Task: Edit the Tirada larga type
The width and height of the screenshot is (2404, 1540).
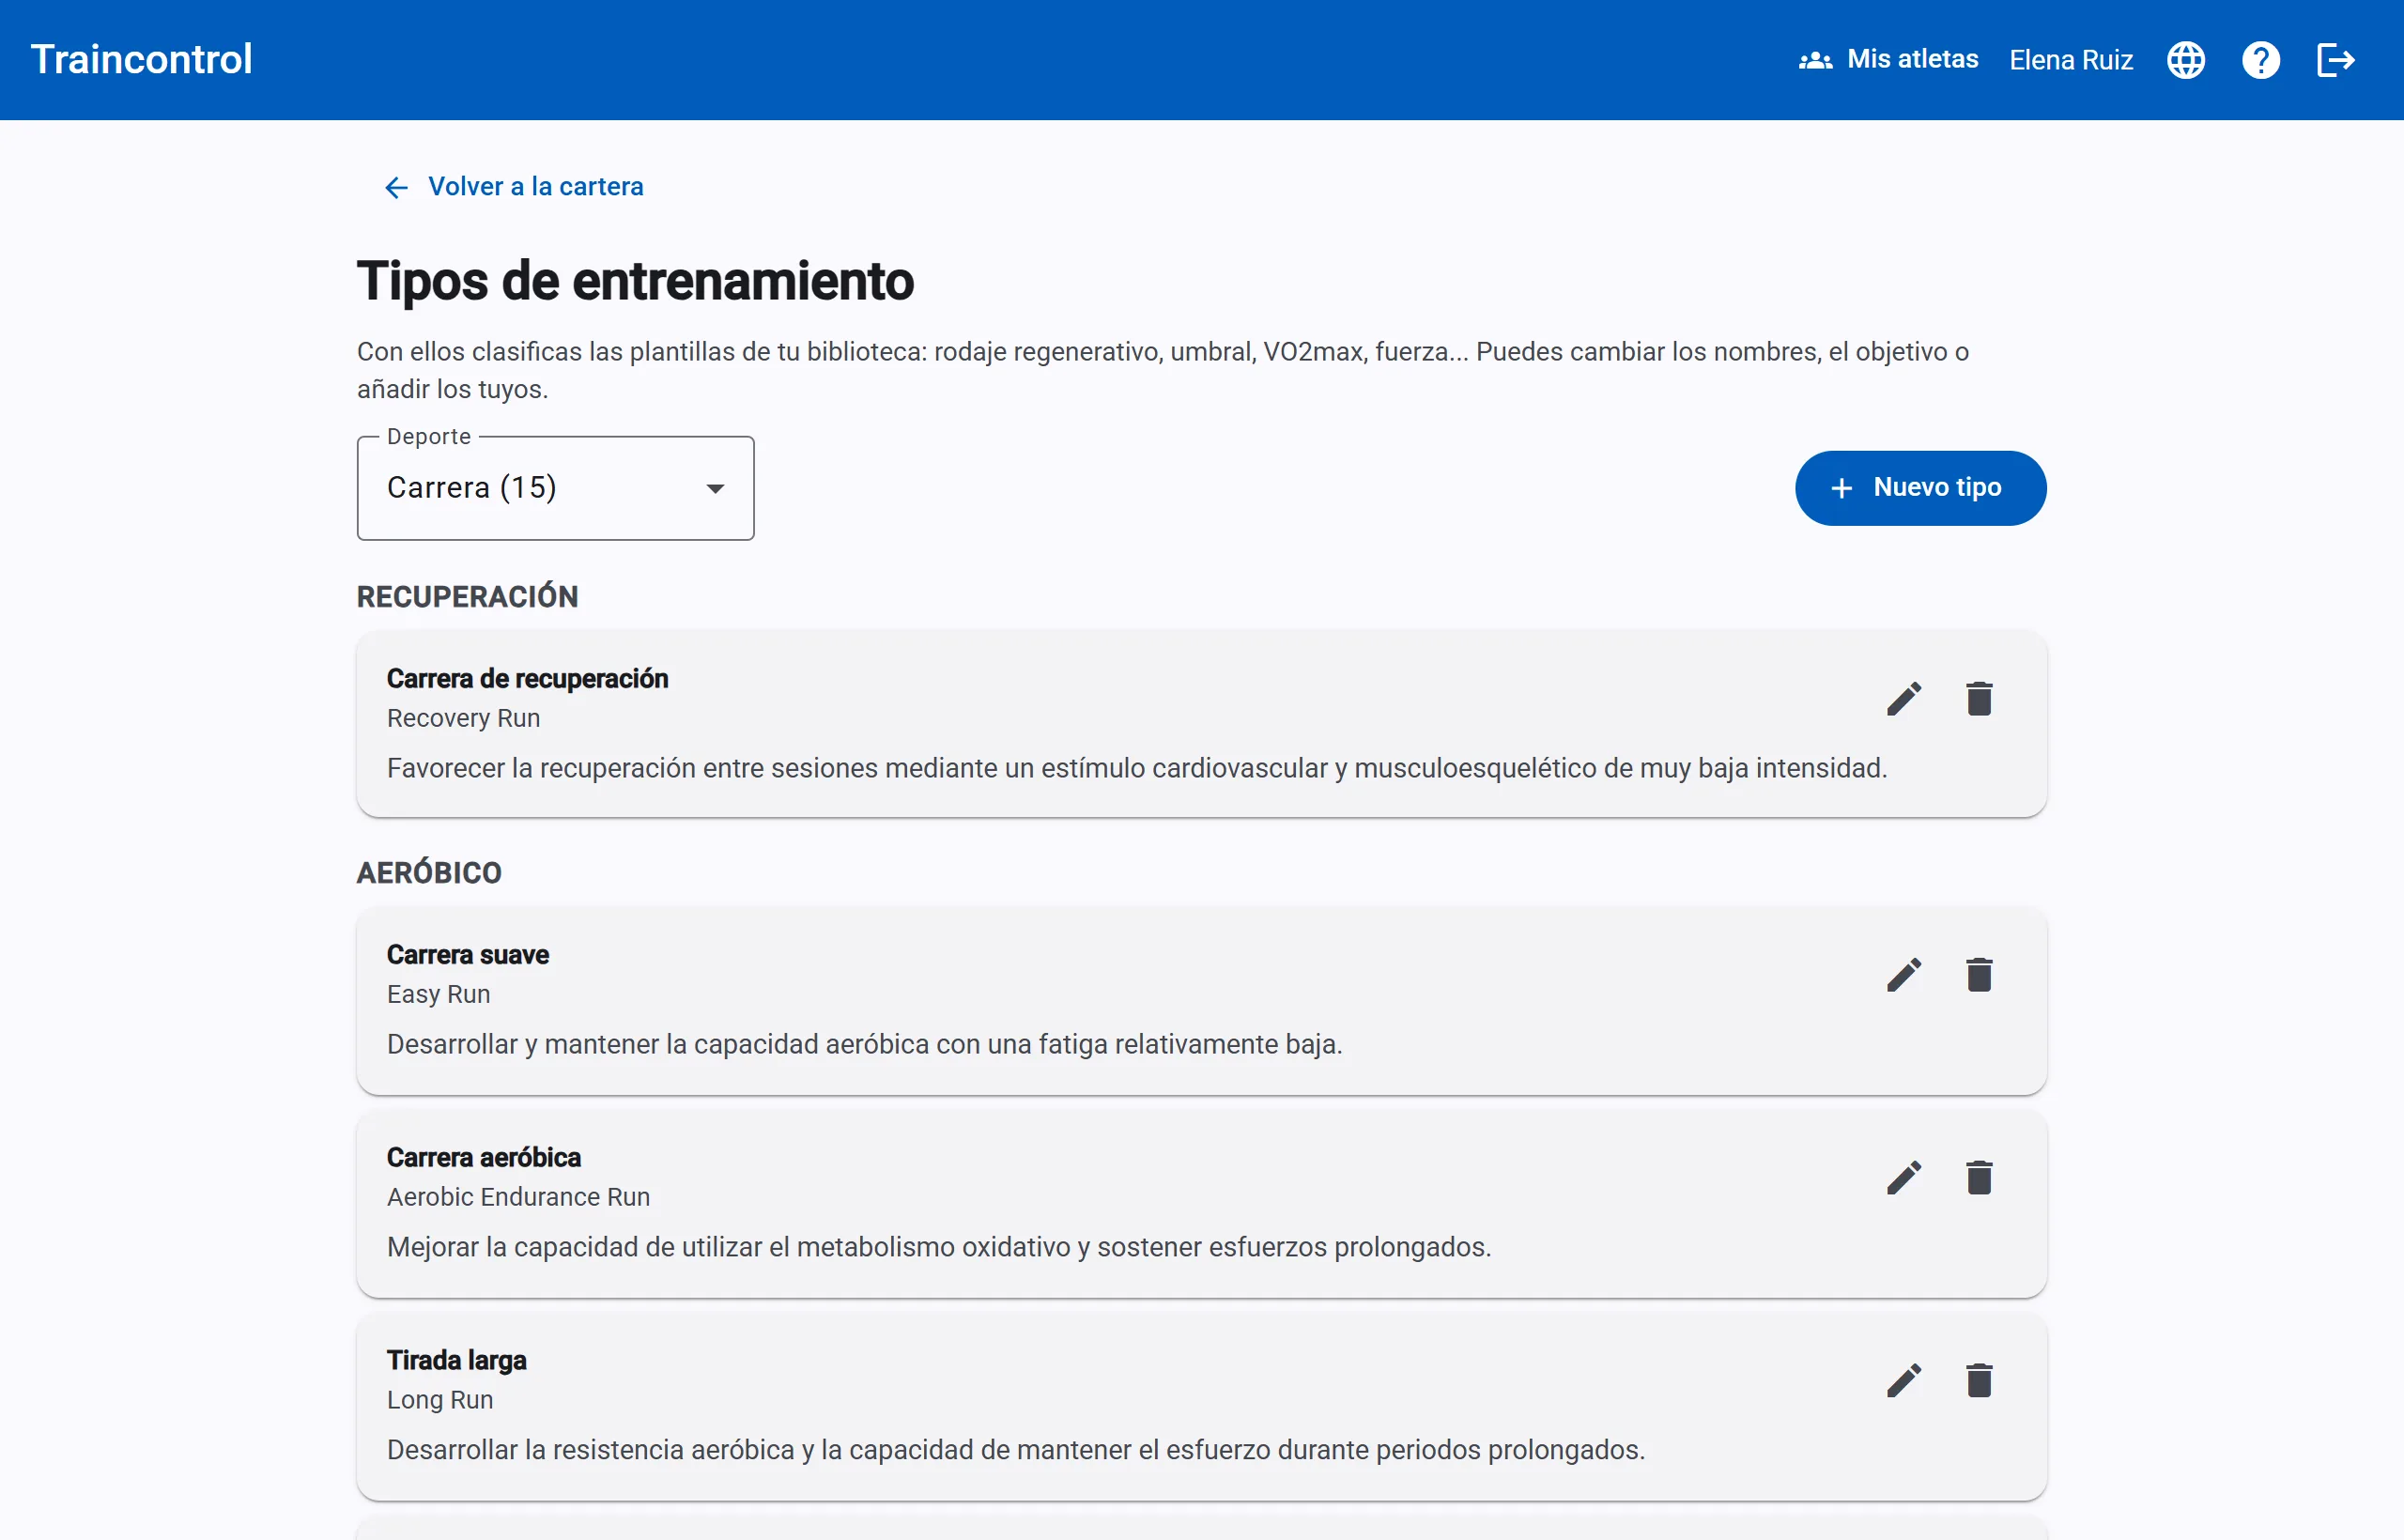Action: click(1904, 1381)
